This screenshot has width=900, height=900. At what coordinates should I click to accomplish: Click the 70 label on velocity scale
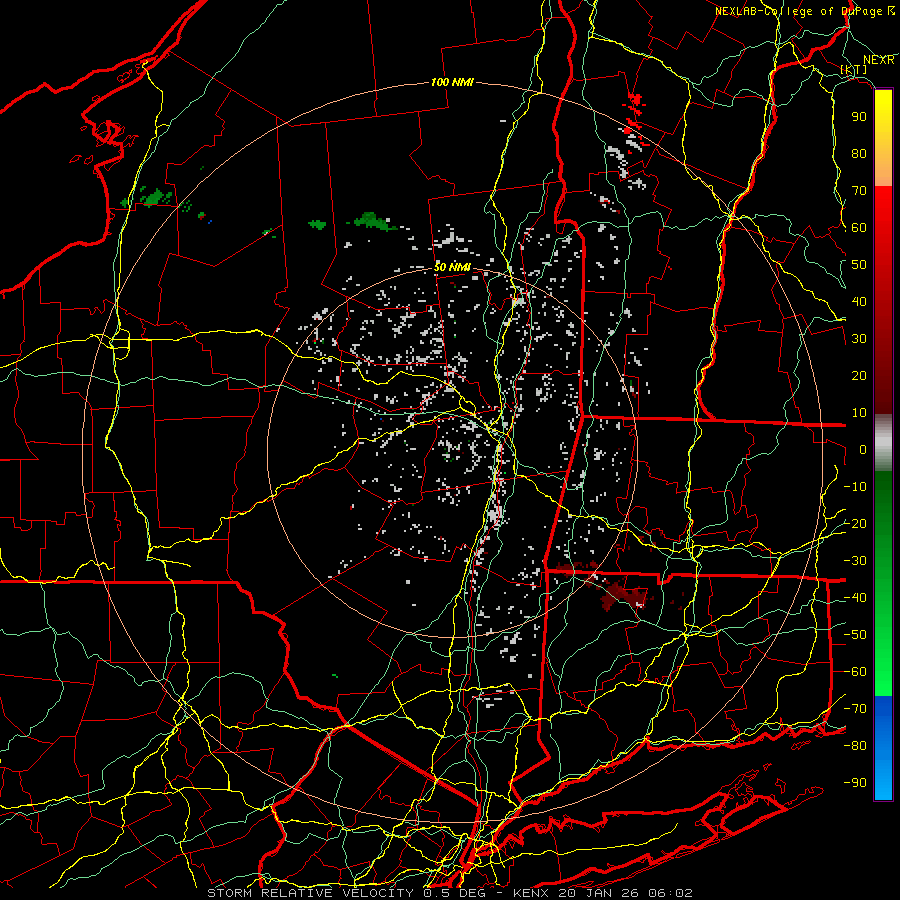pos(859,191)
